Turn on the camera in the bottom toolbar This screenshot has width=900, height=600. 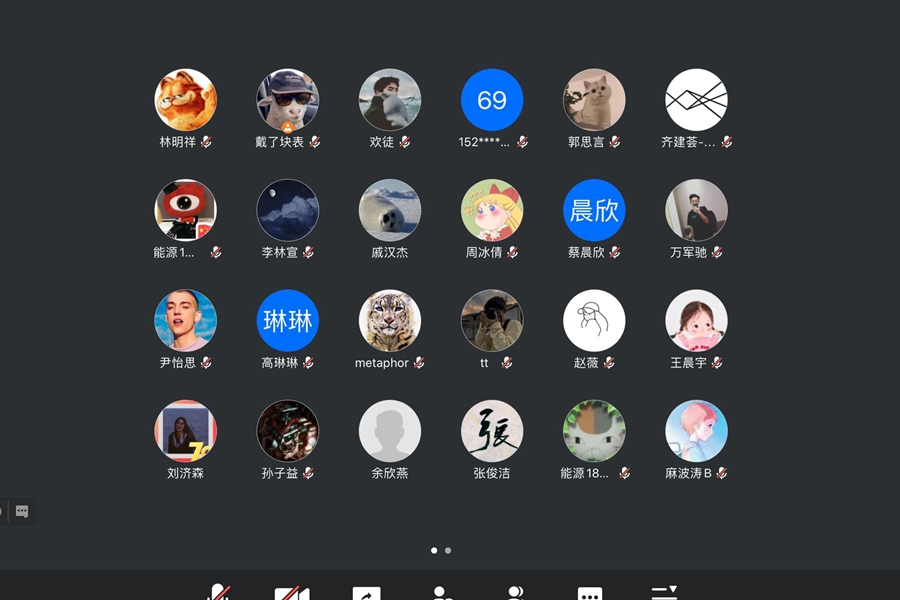point(292,592)
